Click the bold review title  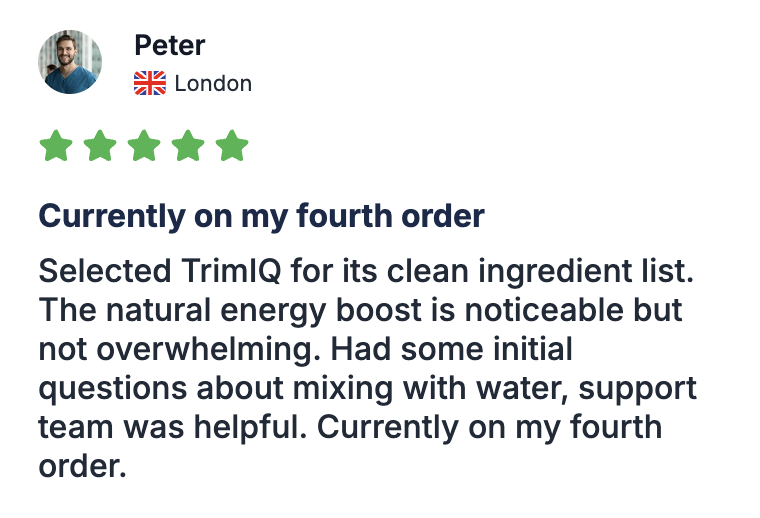pyautogui.click(x=261, y=215)
